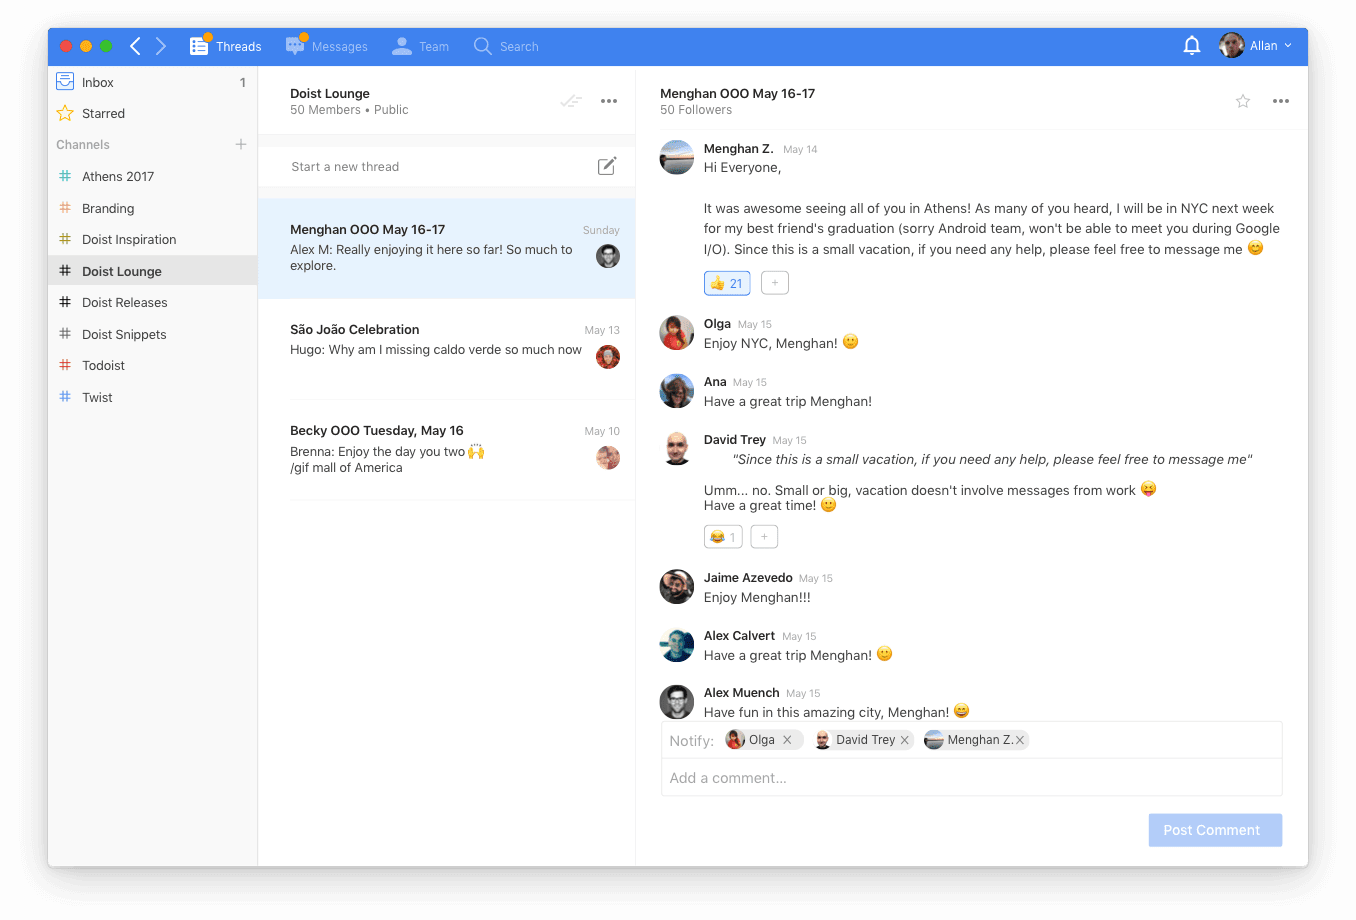Click Olga's avatar next to her comment
This screenshot has width=1356, height=920.
[x=677, y=333]
